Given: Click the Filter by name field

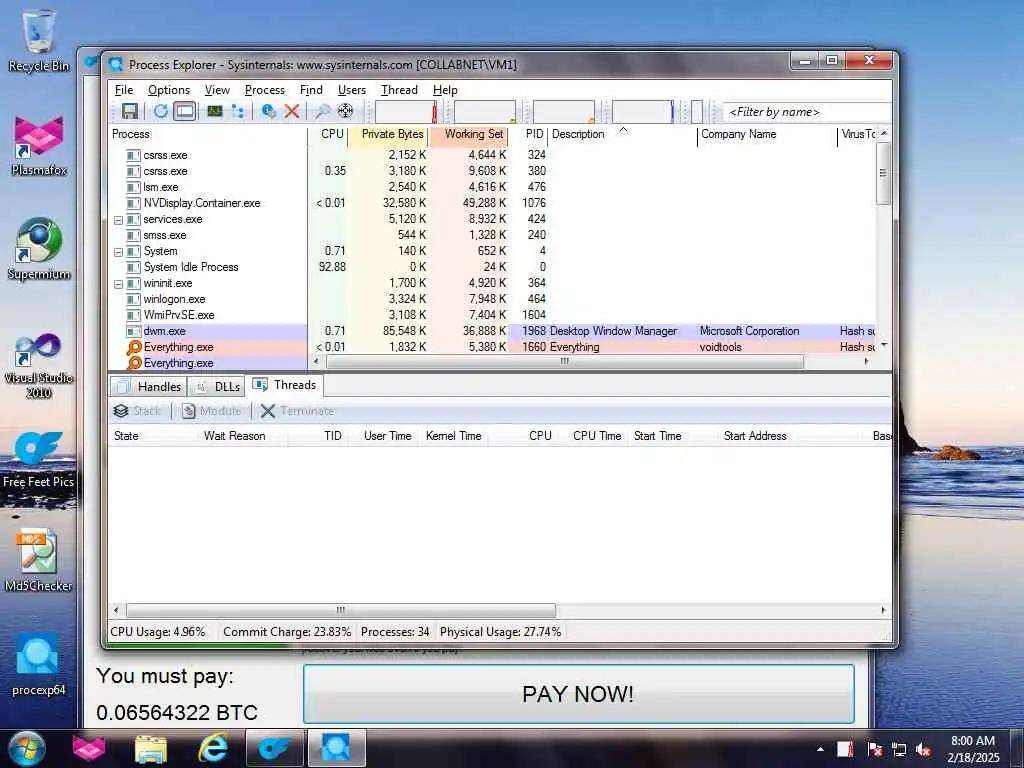Looking at the screenshot, I should (x=808, y=112).
